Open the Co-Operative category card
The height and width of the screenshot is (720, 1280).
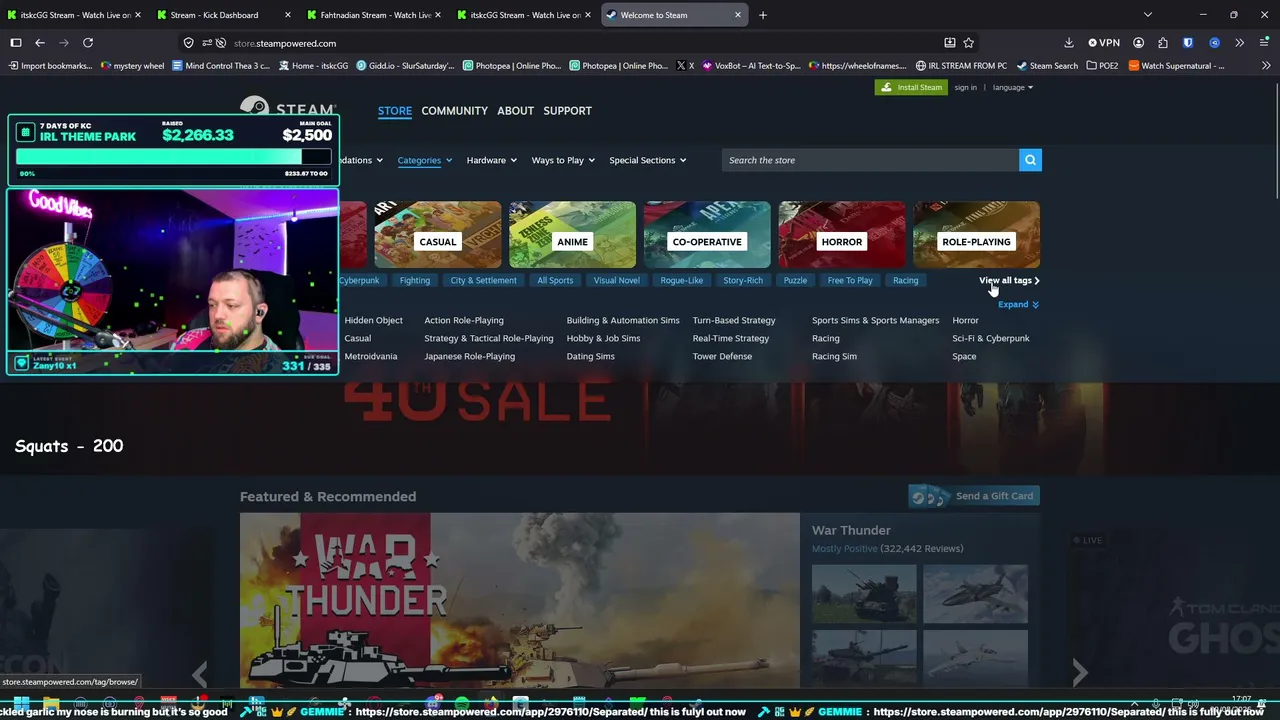click(x=707, y=235)
